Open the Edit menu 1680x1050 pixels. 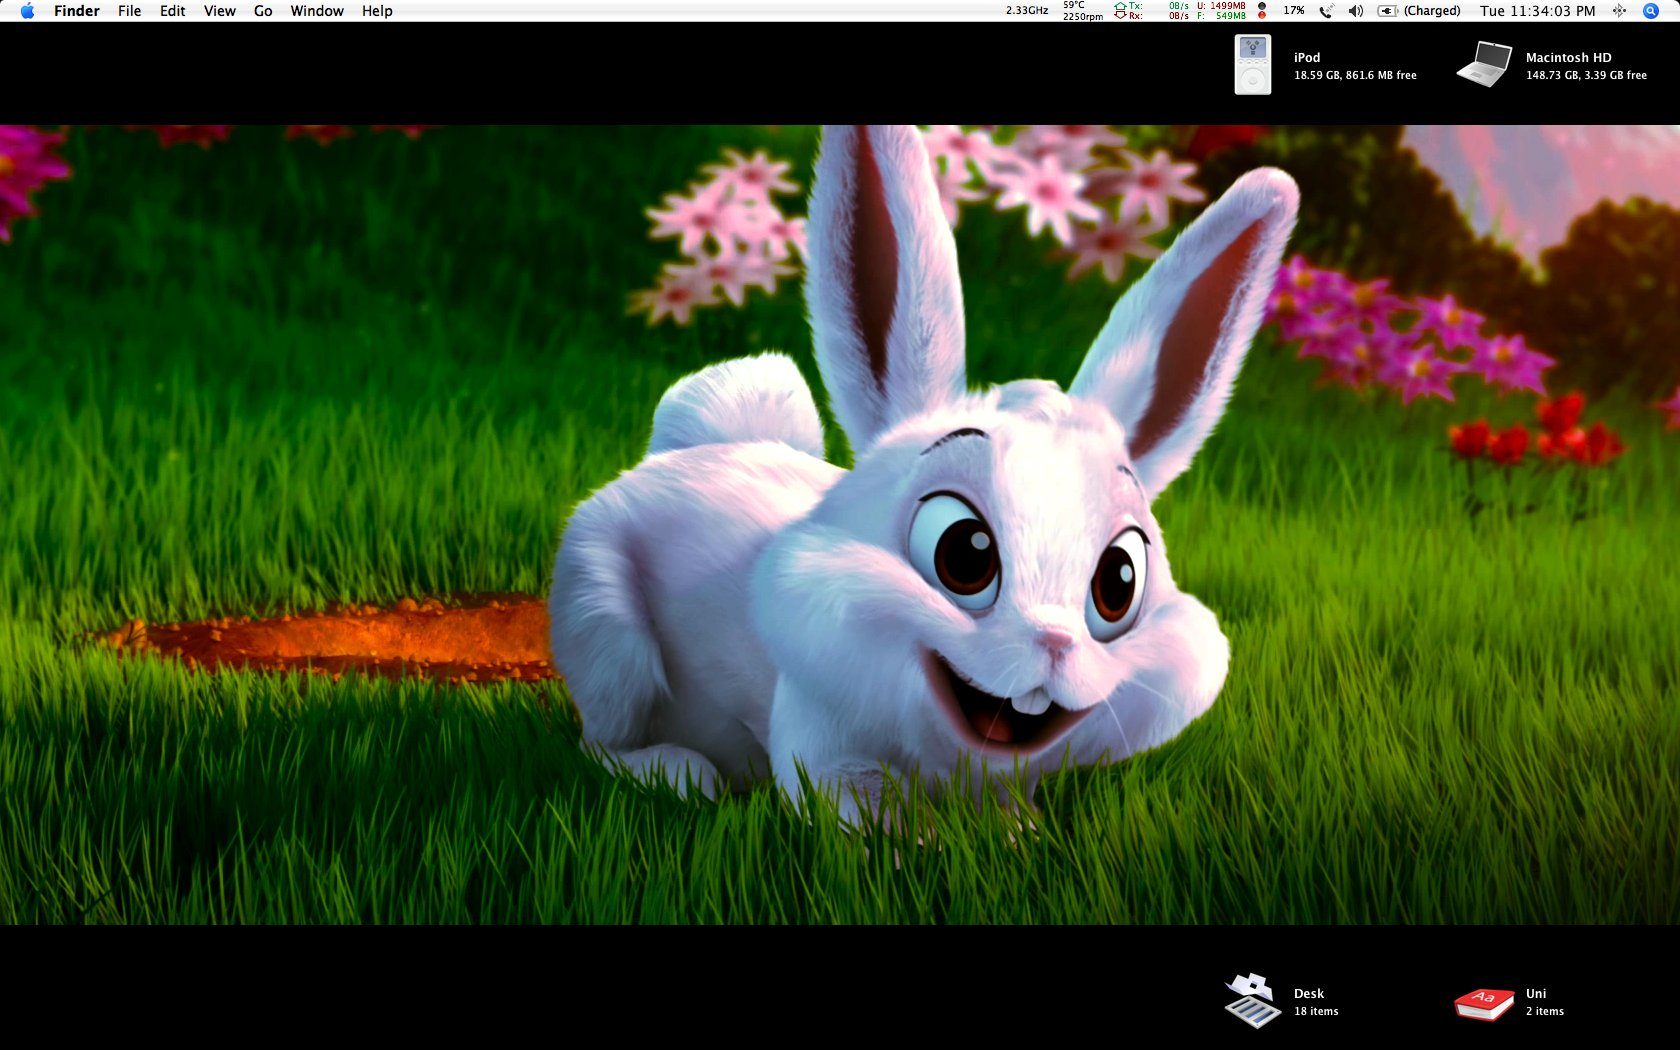coord(173,11)
